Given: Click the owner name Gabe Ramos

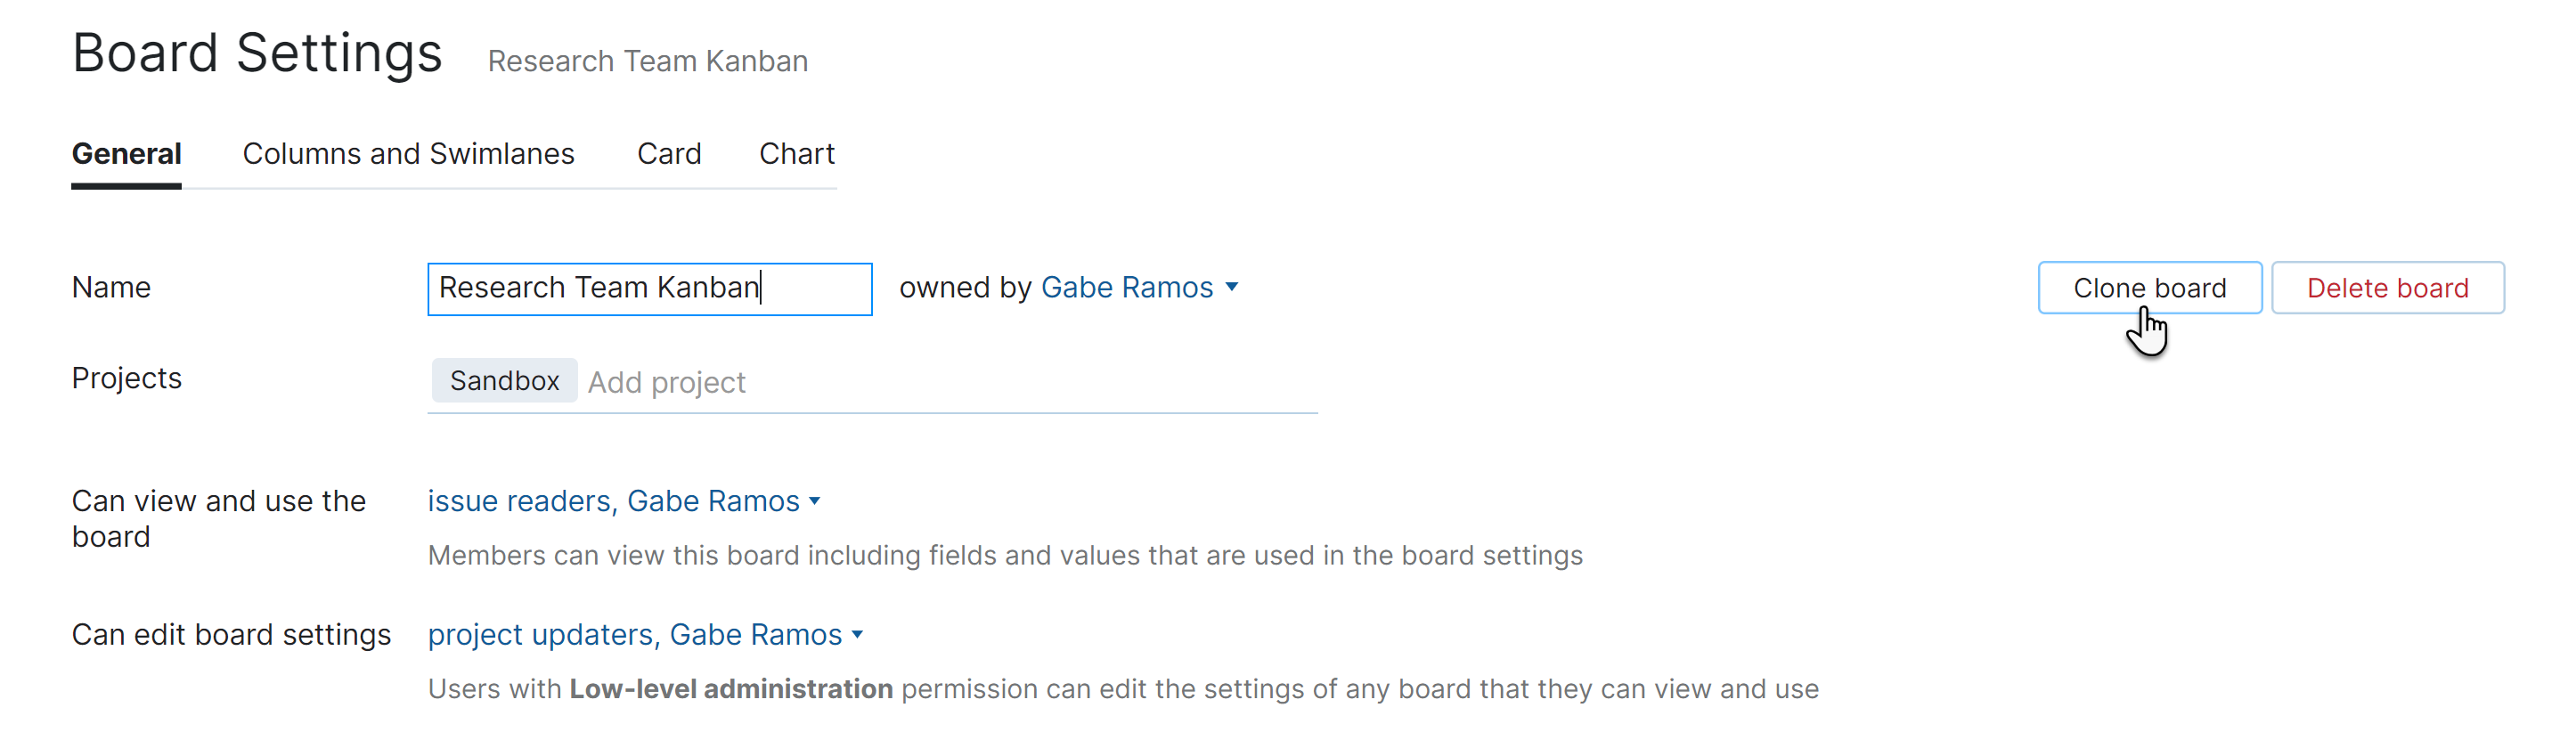Looking at the screenshot, I should pos(1126,288).
